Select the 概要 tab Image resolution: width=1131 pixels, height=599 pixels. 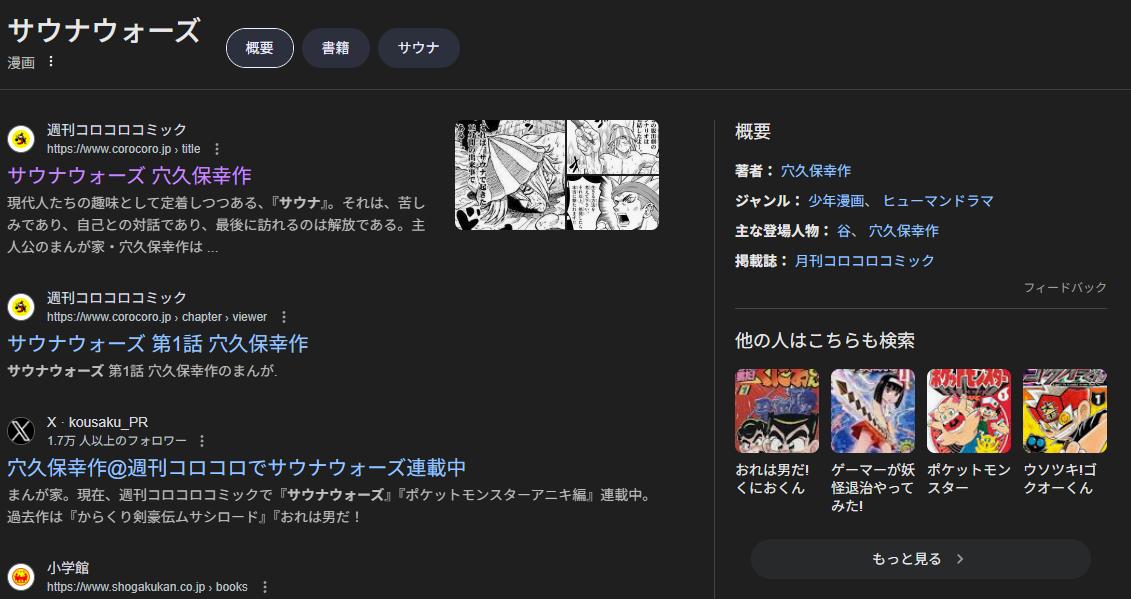pos(260,48)
